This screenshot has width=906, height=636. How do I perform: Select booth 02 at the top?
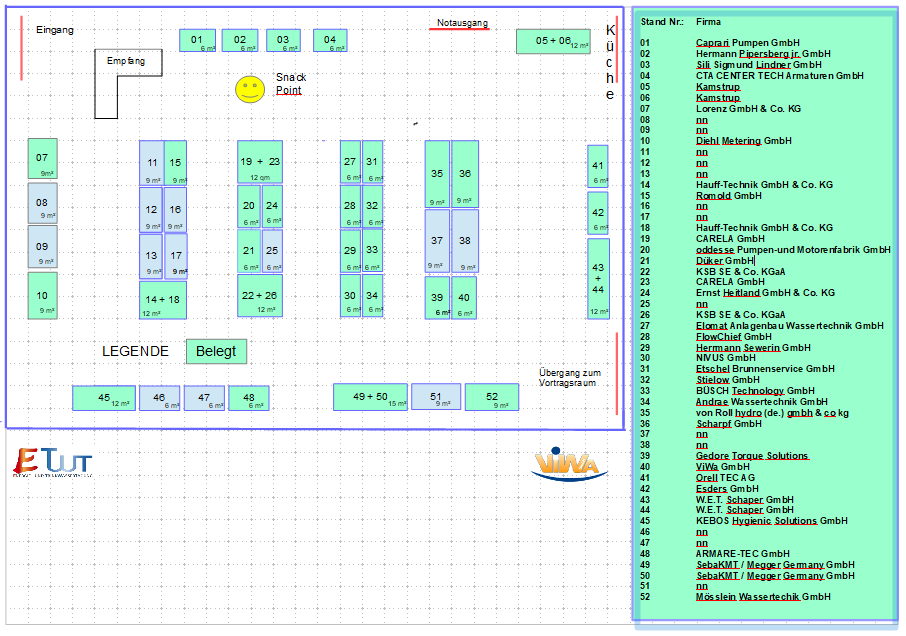point(240,40)
